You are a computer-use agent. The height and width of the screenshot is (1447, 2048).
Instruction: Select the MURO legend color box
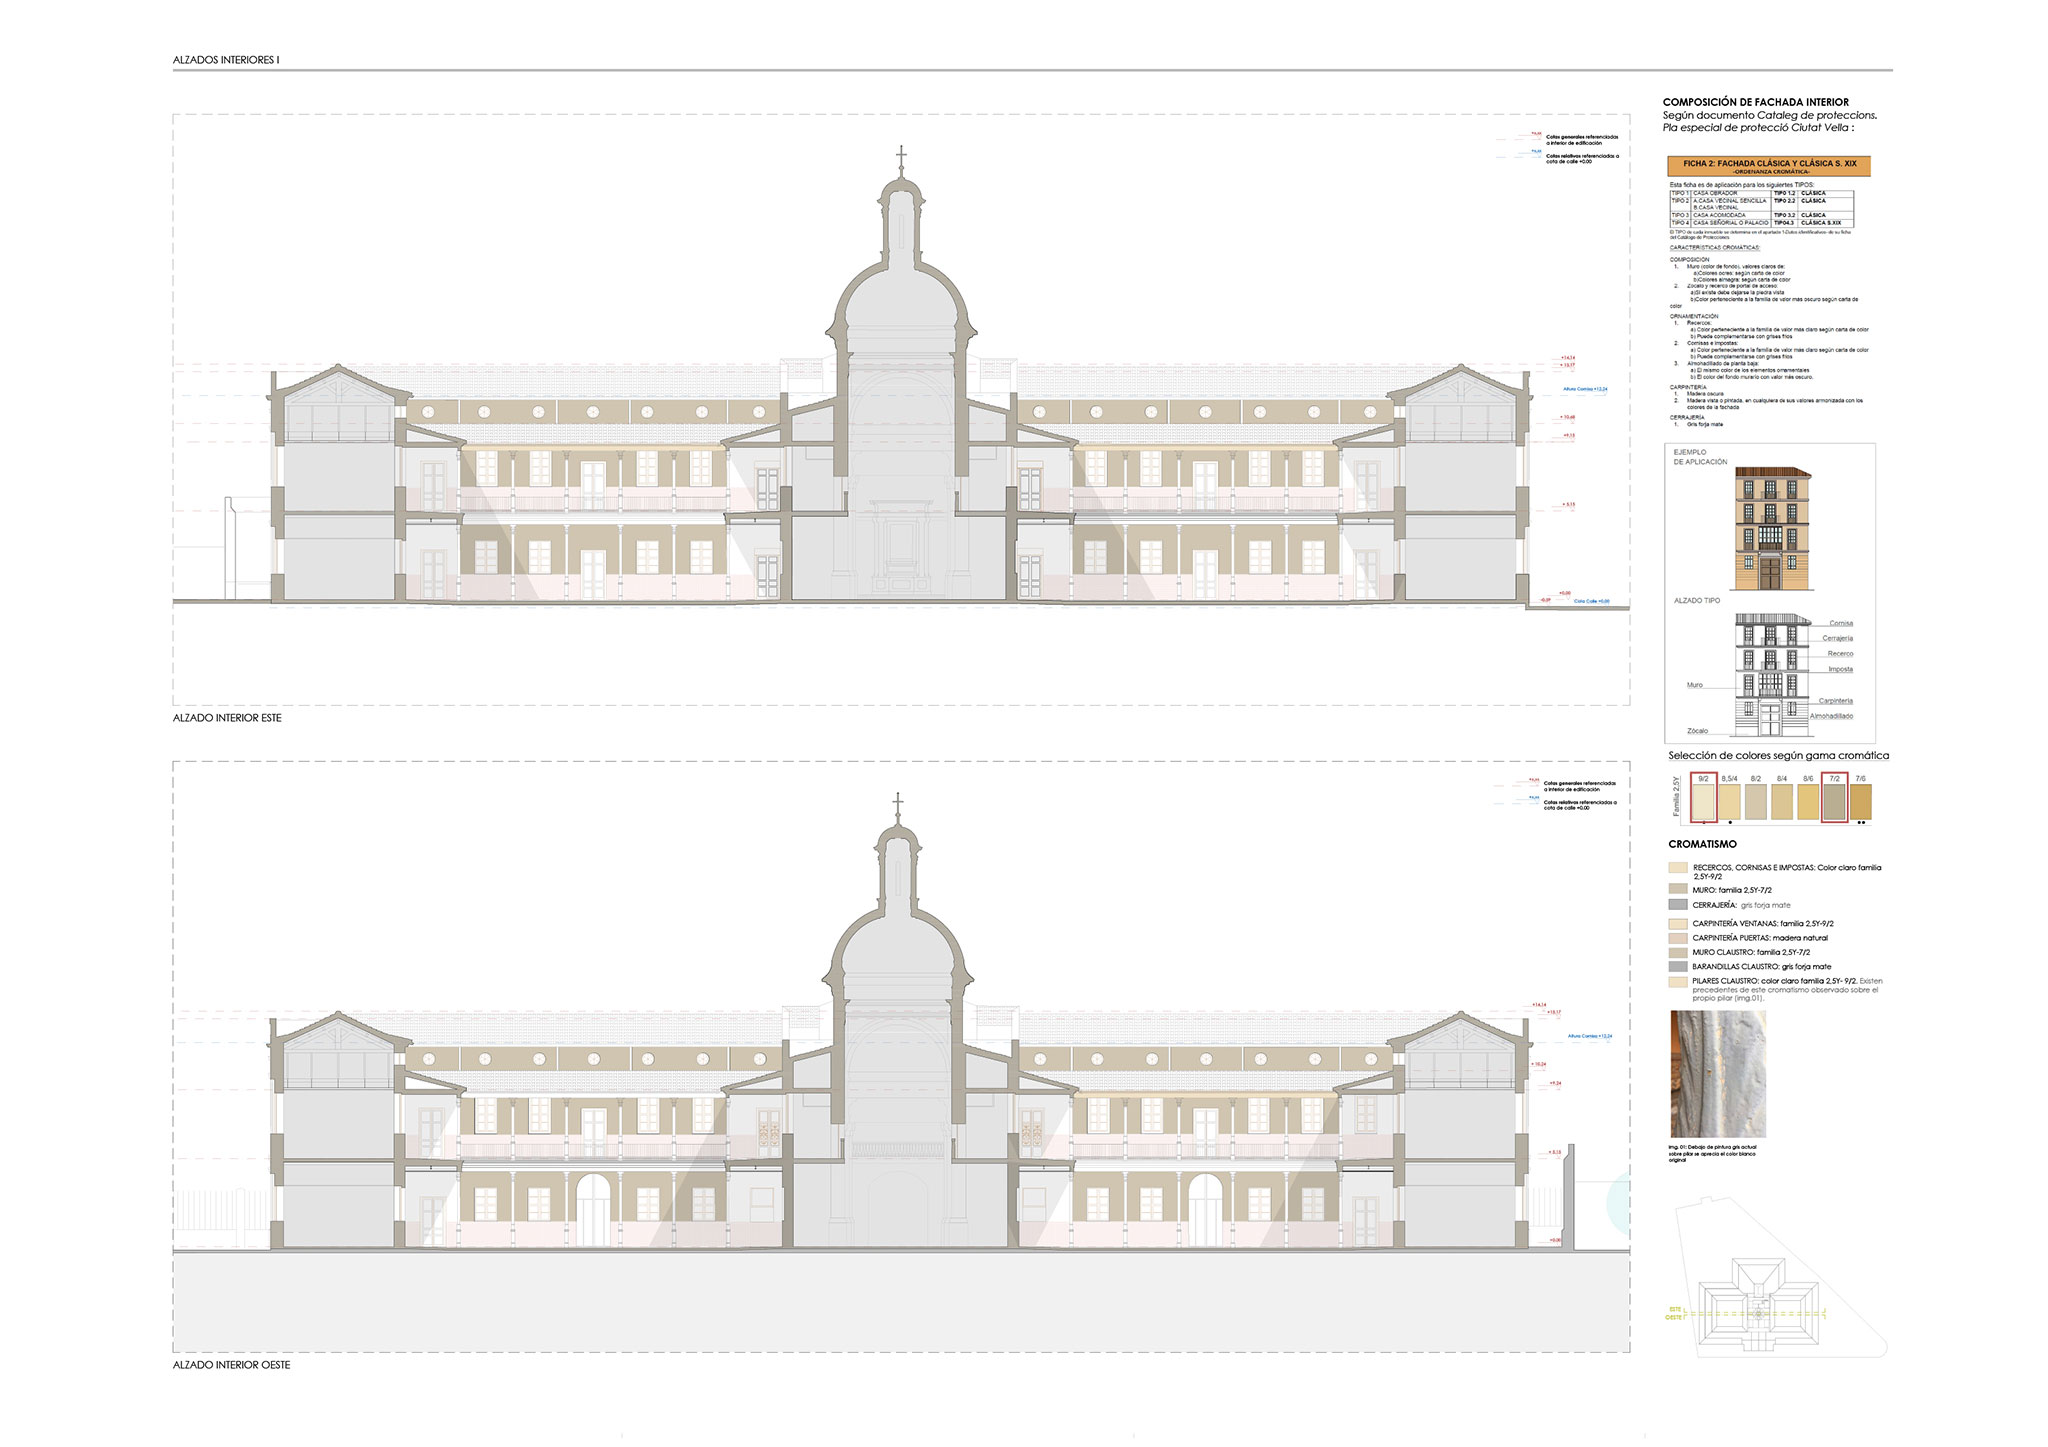click(x=1678, y=889)
